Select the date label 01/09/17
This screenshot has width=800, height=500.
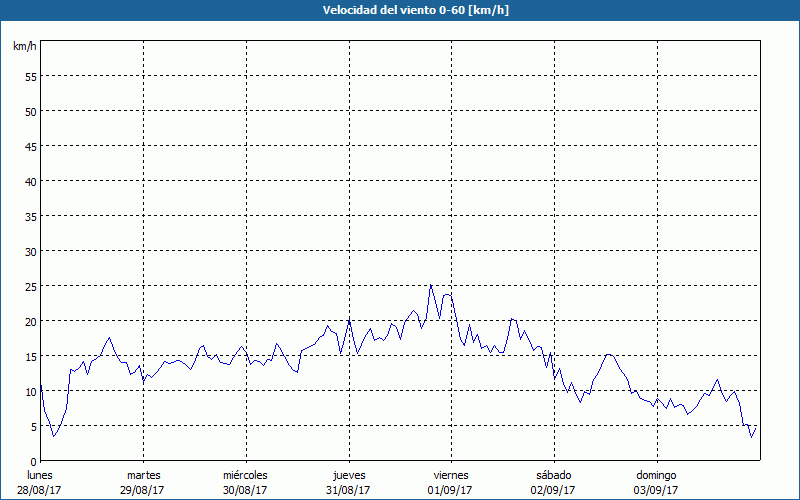[450, 490]
